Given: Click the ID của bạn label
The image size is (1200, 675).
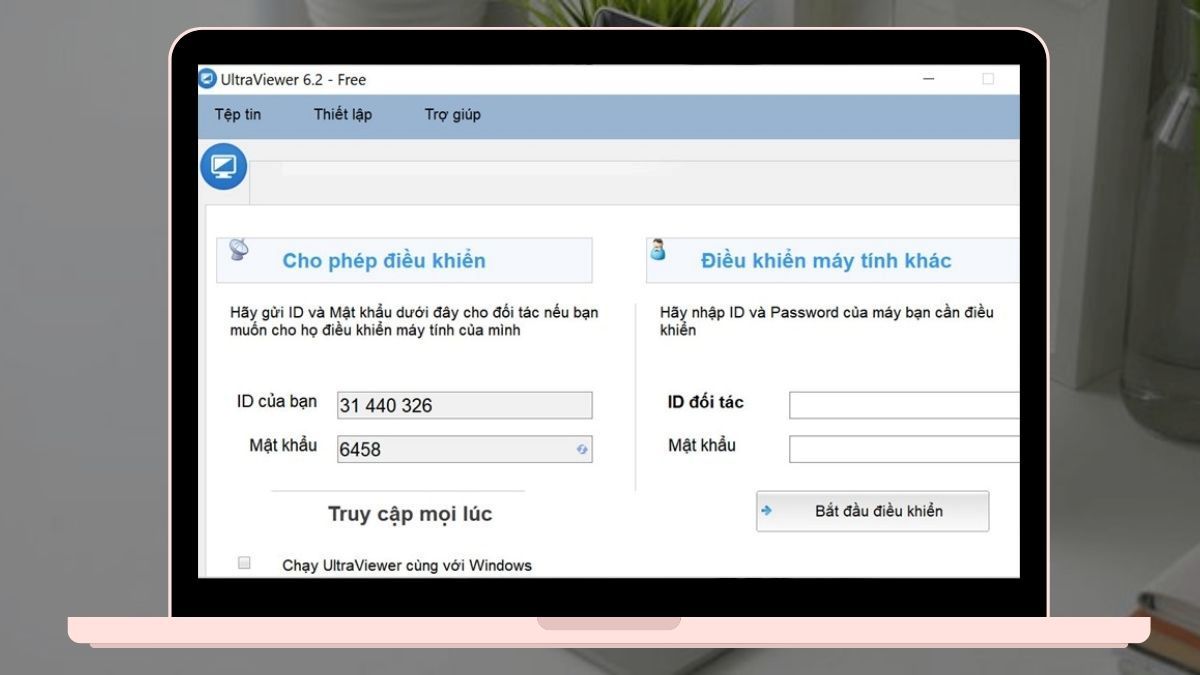Looking at the screenshot, I should coord(277,401).
